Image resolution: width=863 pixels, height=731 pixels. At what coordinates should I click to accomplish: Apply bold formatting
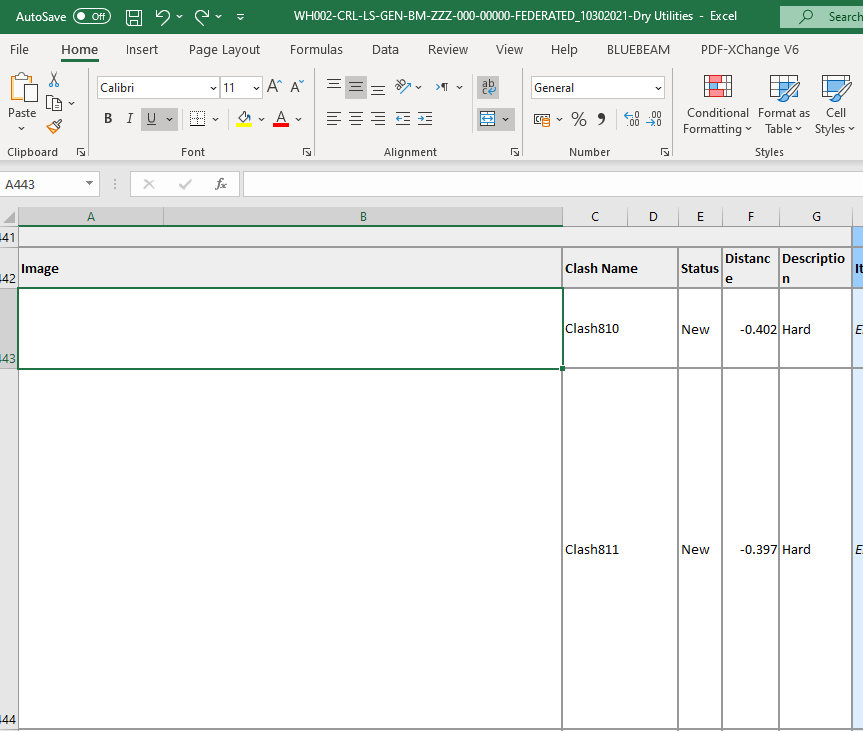(107, 119)
